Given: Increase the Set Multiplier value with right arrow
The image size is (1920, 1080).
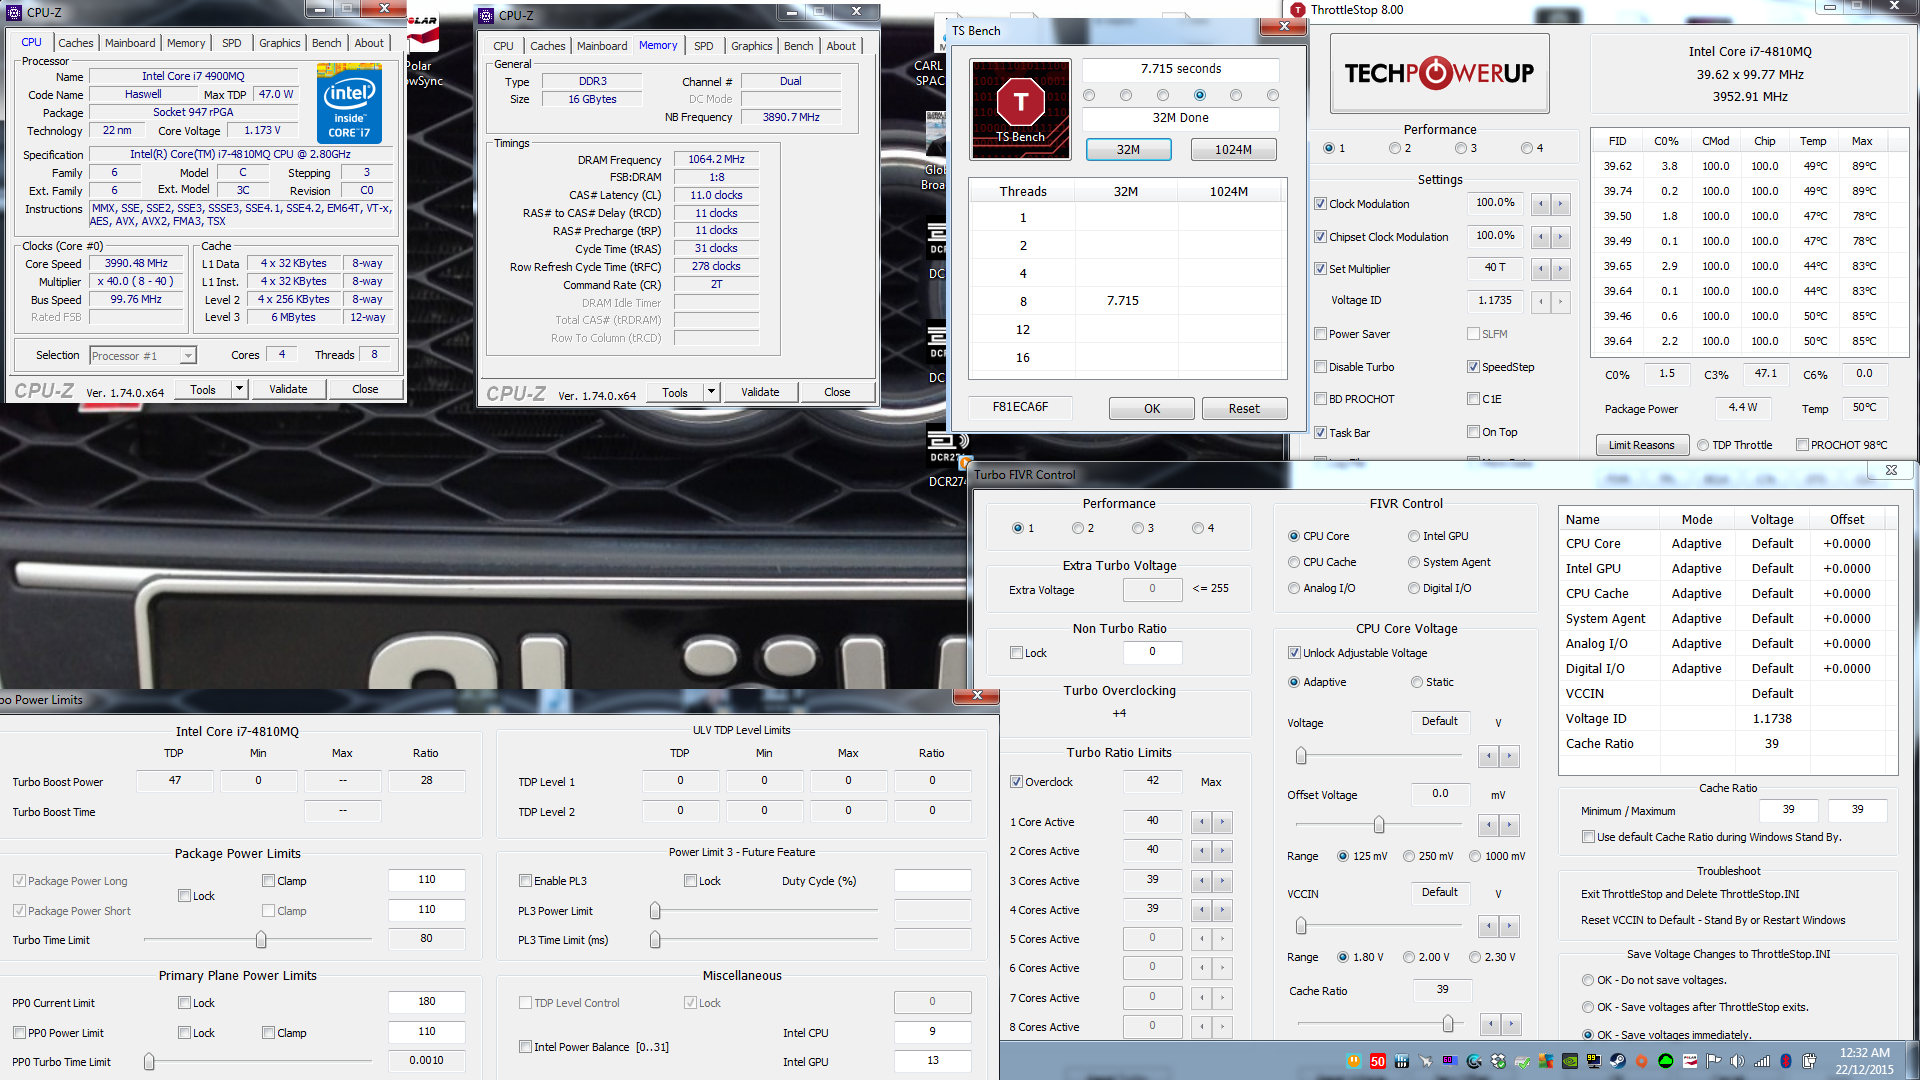Looking at the screenshot, I should click(1560, 269).
